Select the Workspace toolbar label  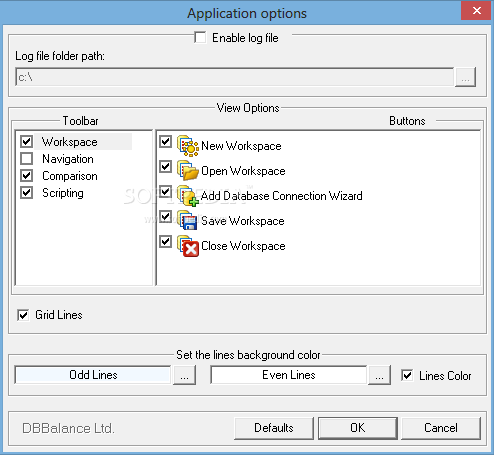pyautogui.click(x=70, y=142)
